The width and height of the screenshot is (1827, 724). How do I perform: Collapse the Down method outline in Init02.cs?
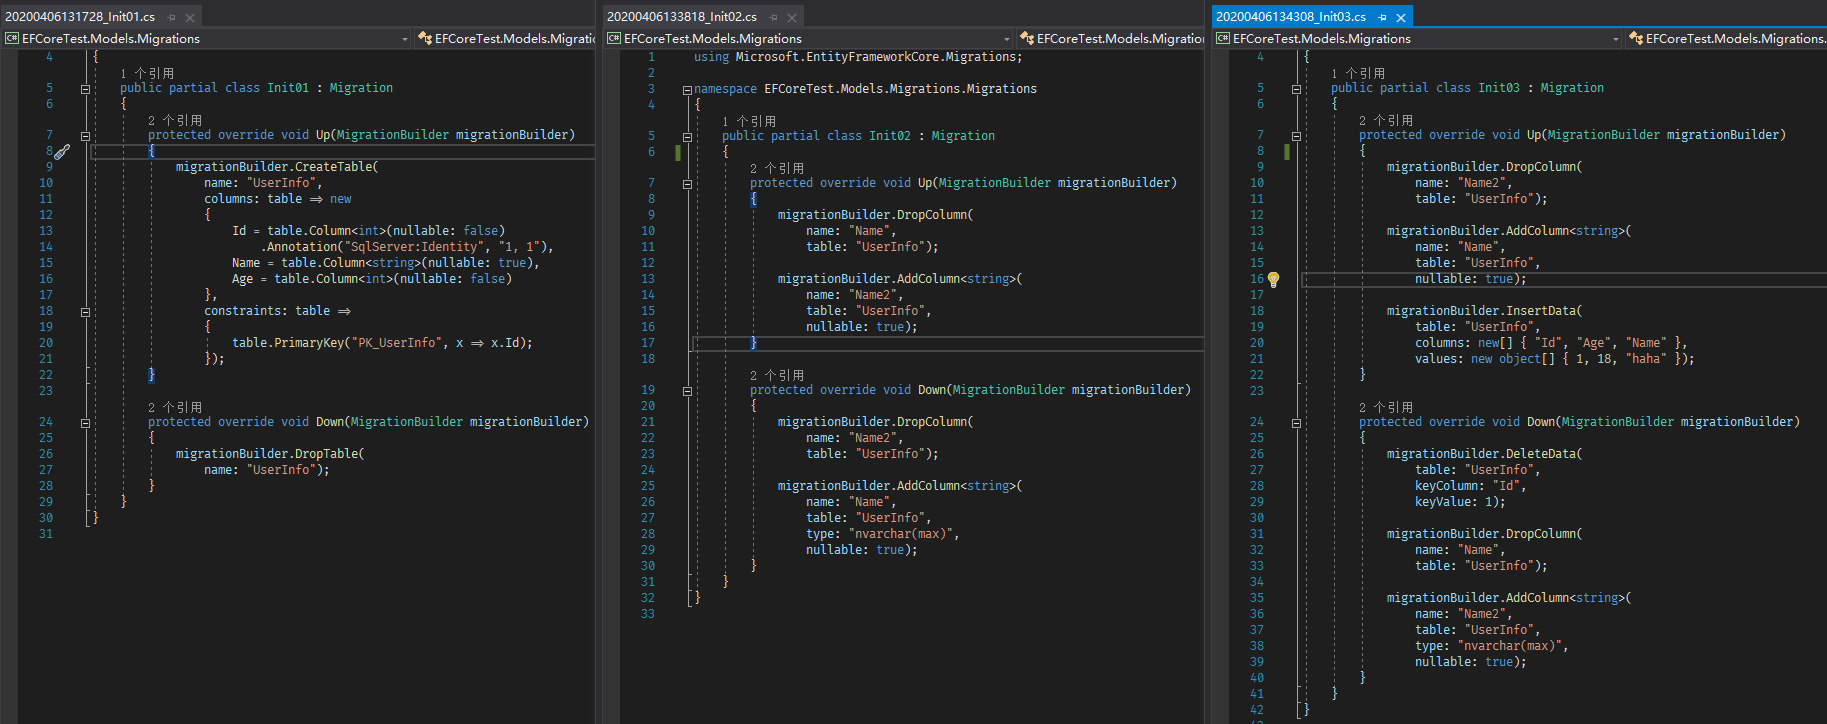[687, 391]
